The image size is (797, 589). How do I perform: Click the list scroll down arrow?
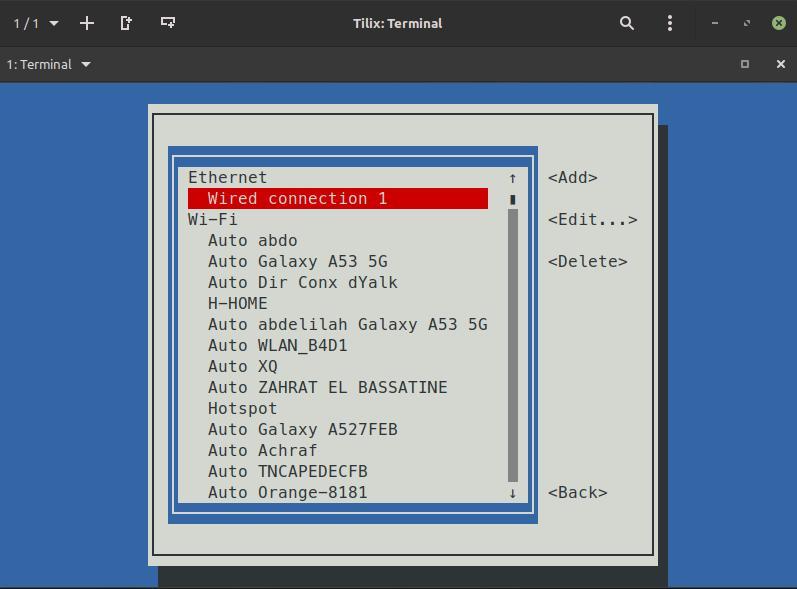pos(513,493)
